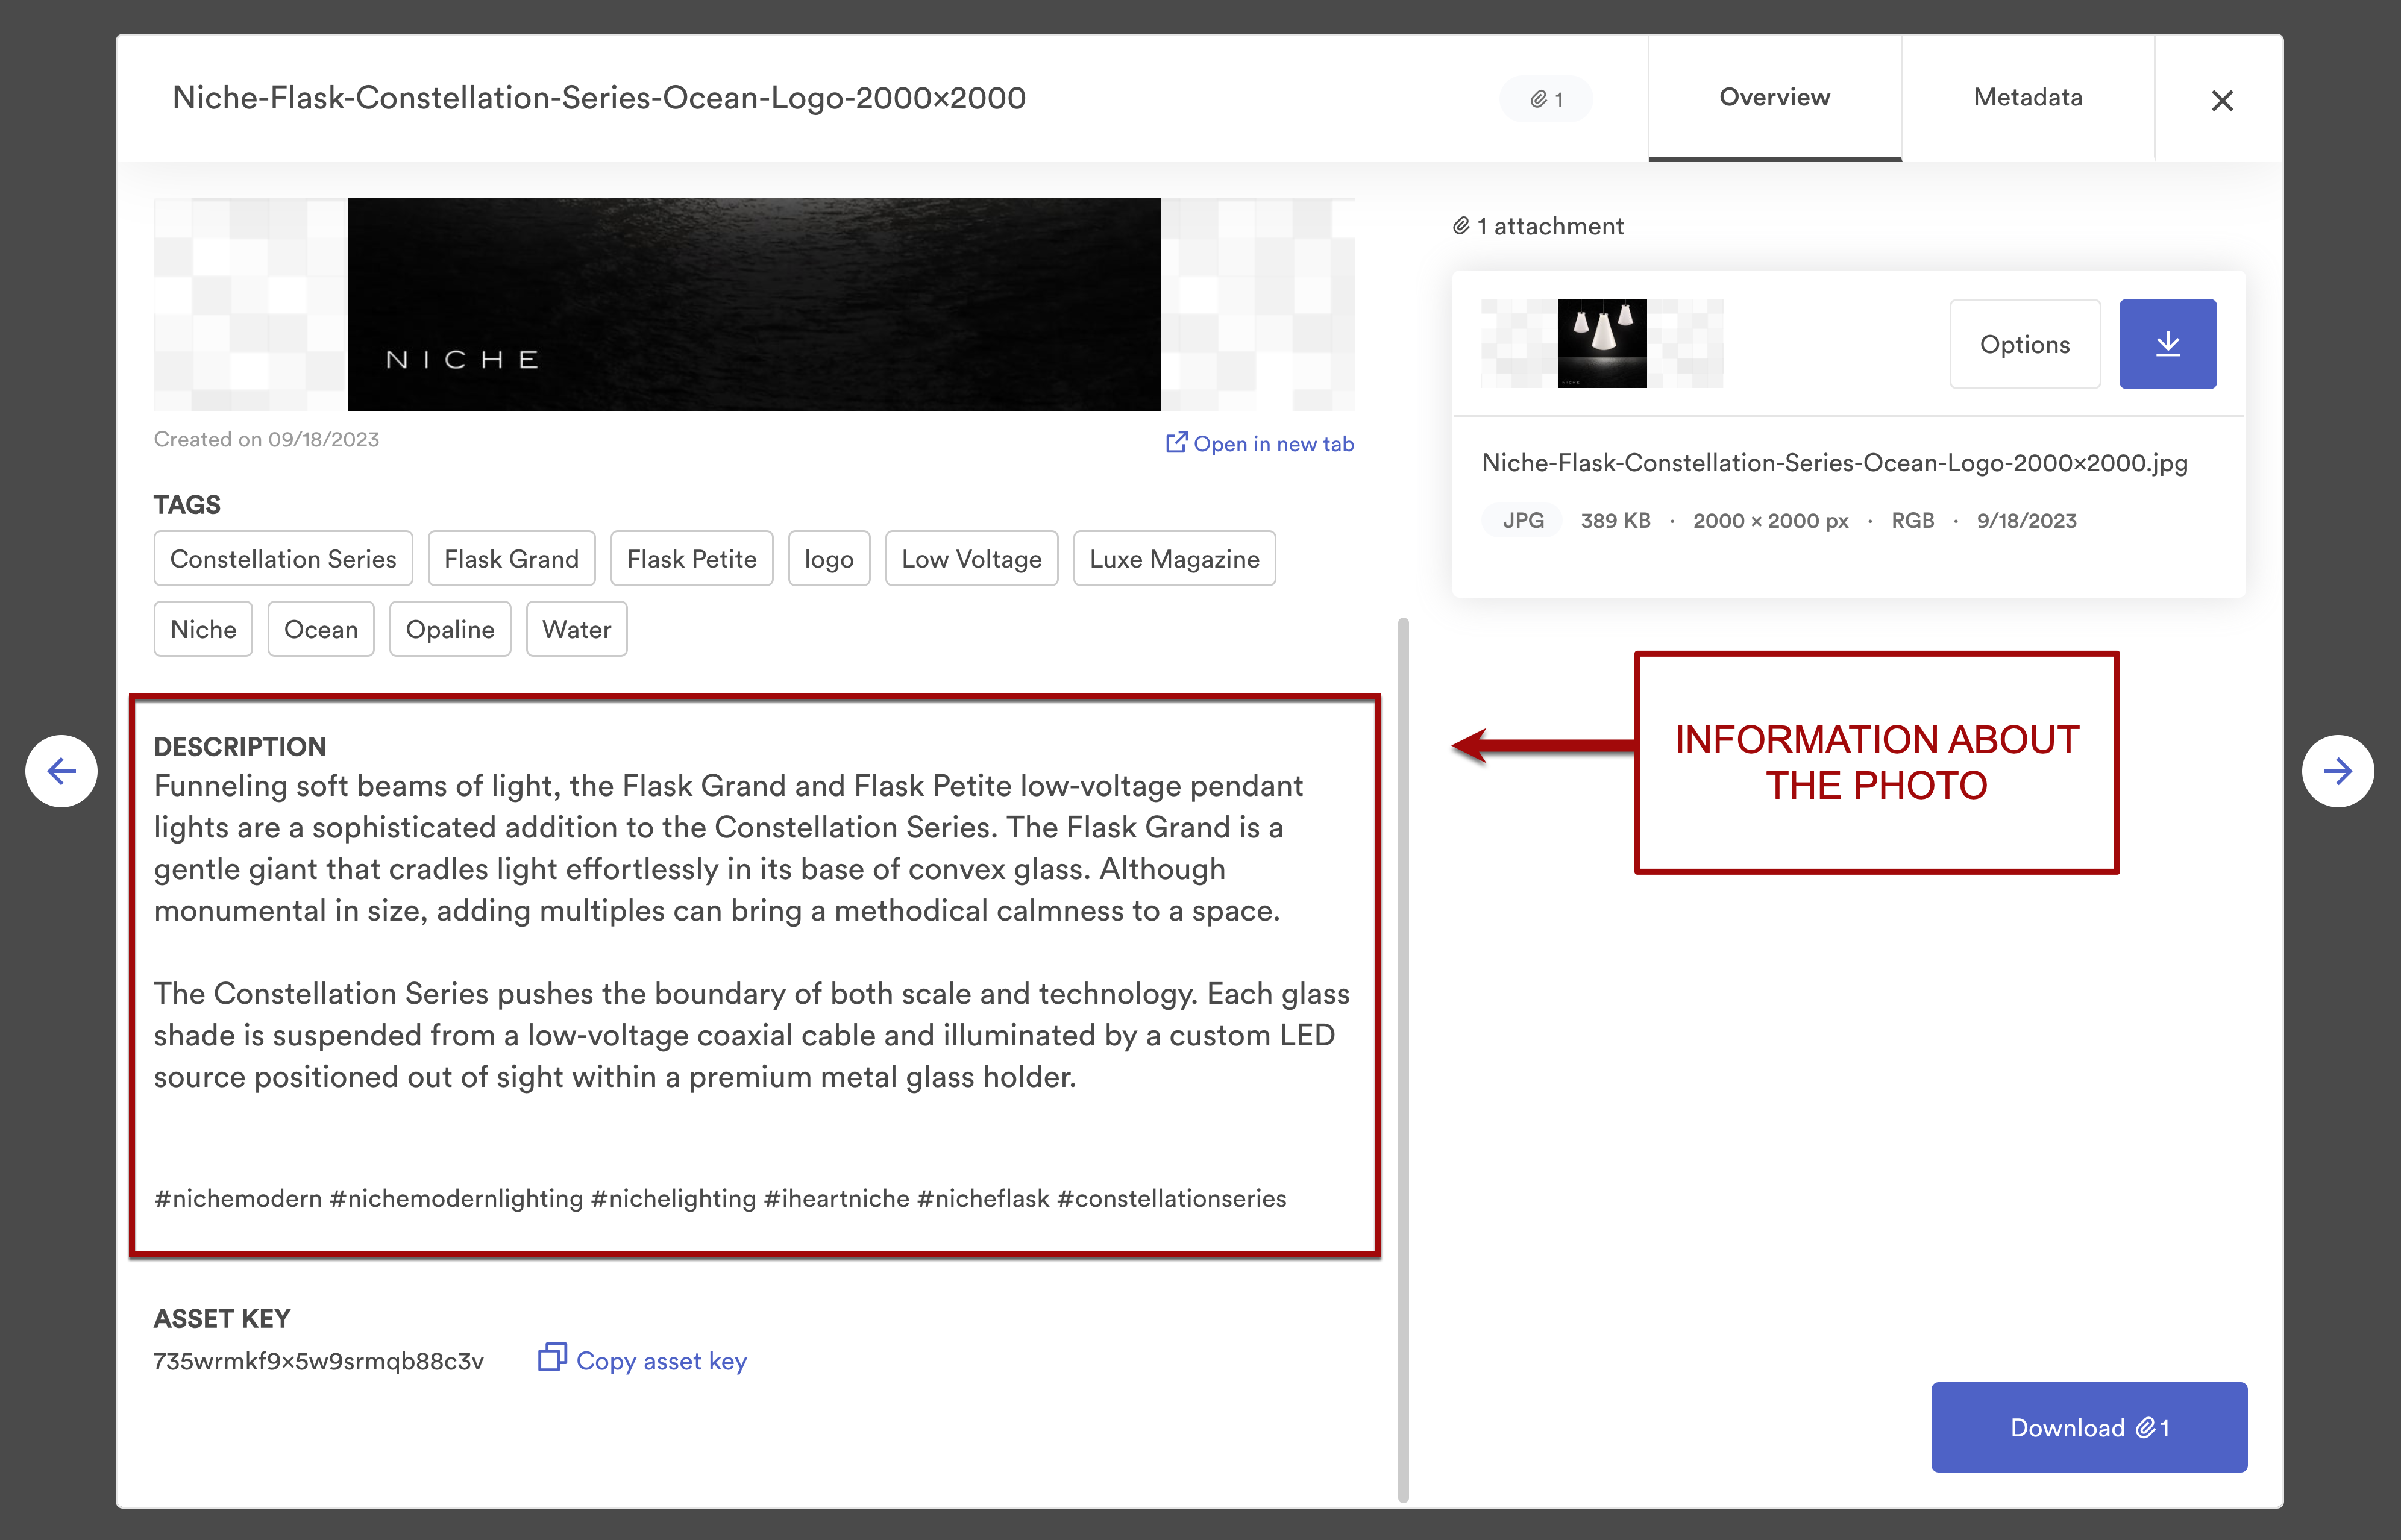Click the DESCRIPTION heading
The width and height of the screenshot is (2401, 1540).
point(240,746)
